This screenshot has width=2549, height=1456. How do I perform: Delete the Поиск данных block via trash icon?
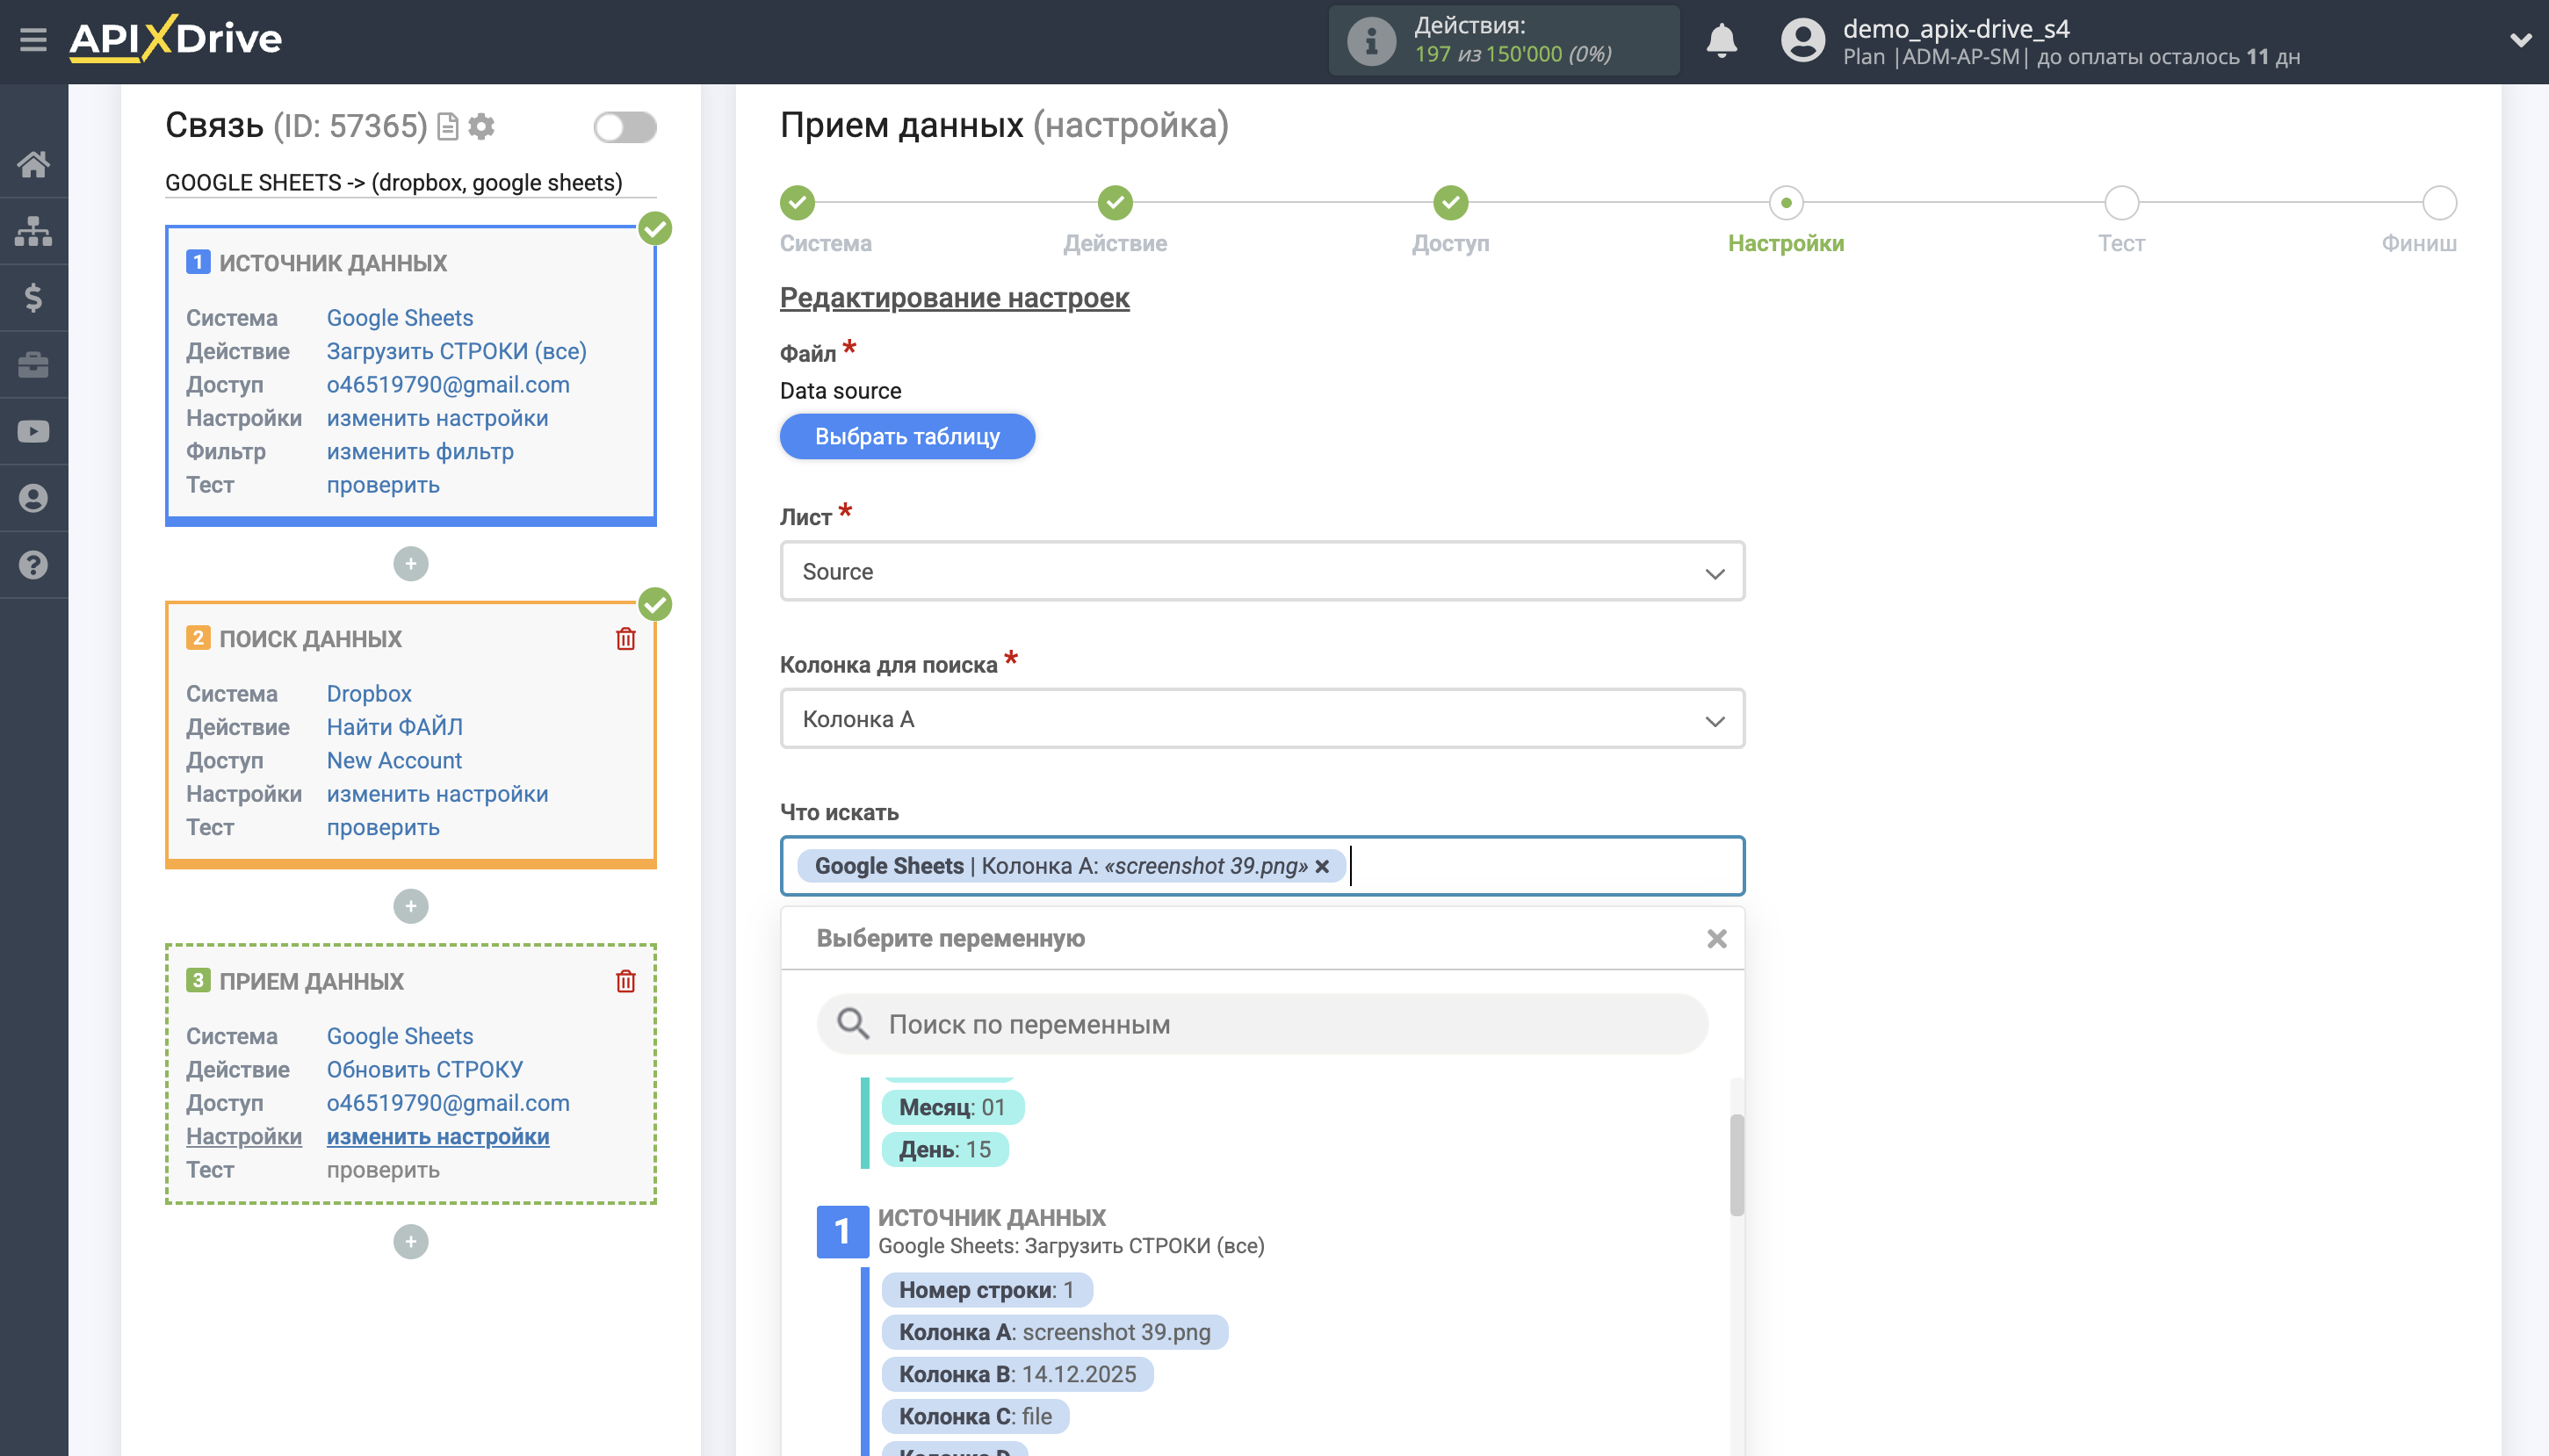point(626,638)
